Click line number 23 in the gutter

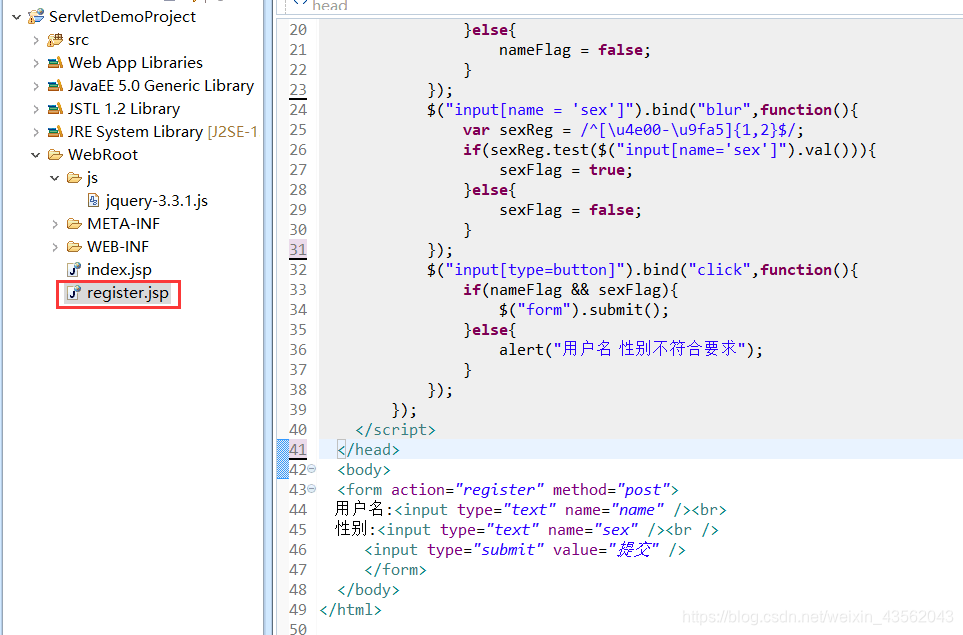[298, 90]
